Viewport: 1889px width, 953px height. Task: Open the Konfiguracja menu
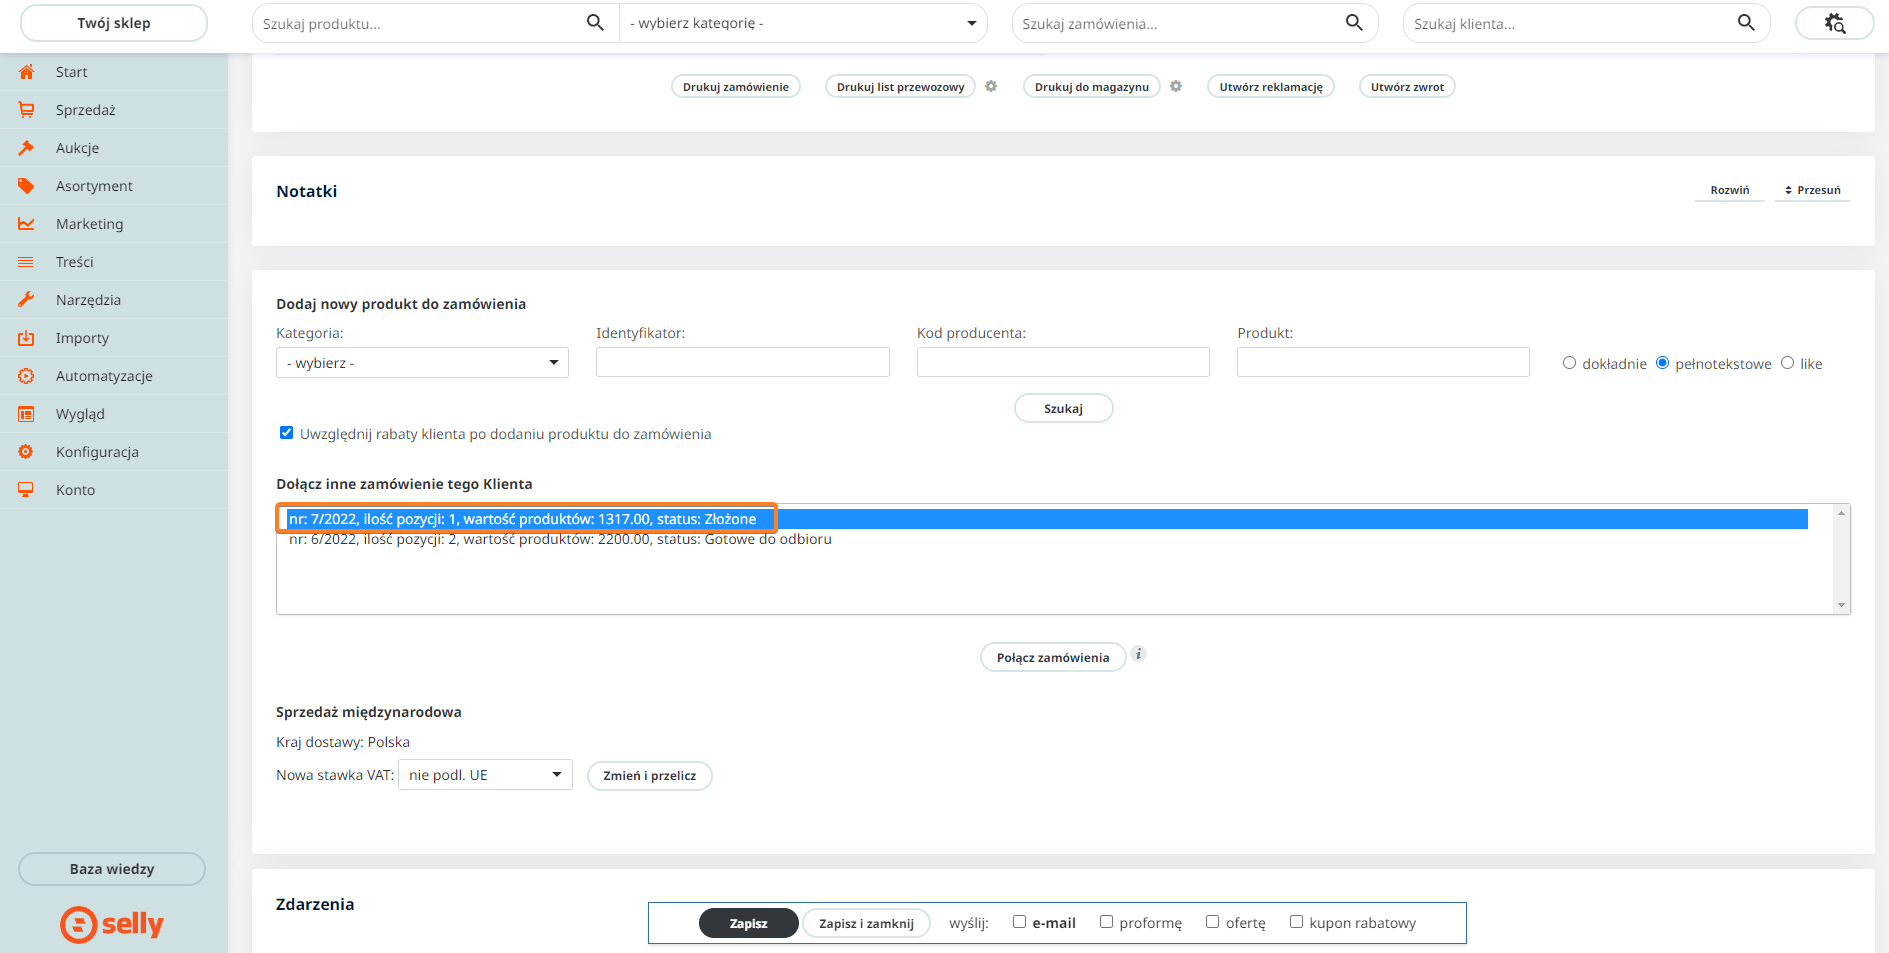(97, 452)
